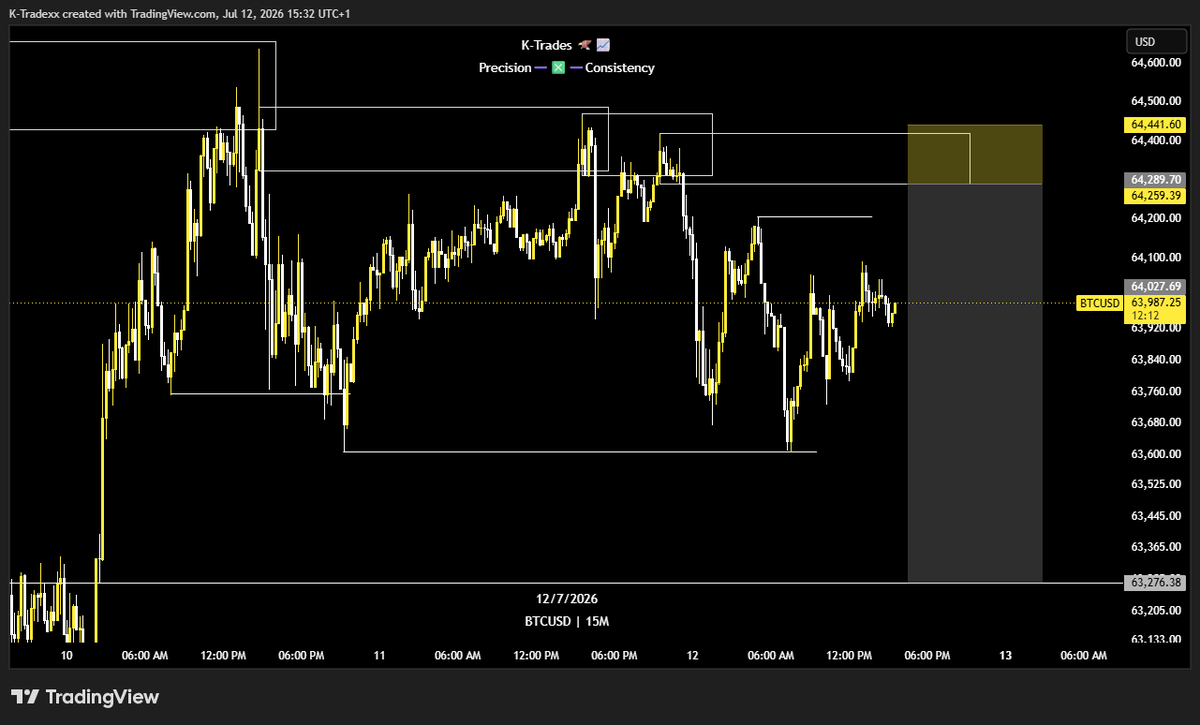Click the BTCUSD | 15M label
This screenshot has width=1200, height=725.
pyautogui.click(x=567, y=621)
